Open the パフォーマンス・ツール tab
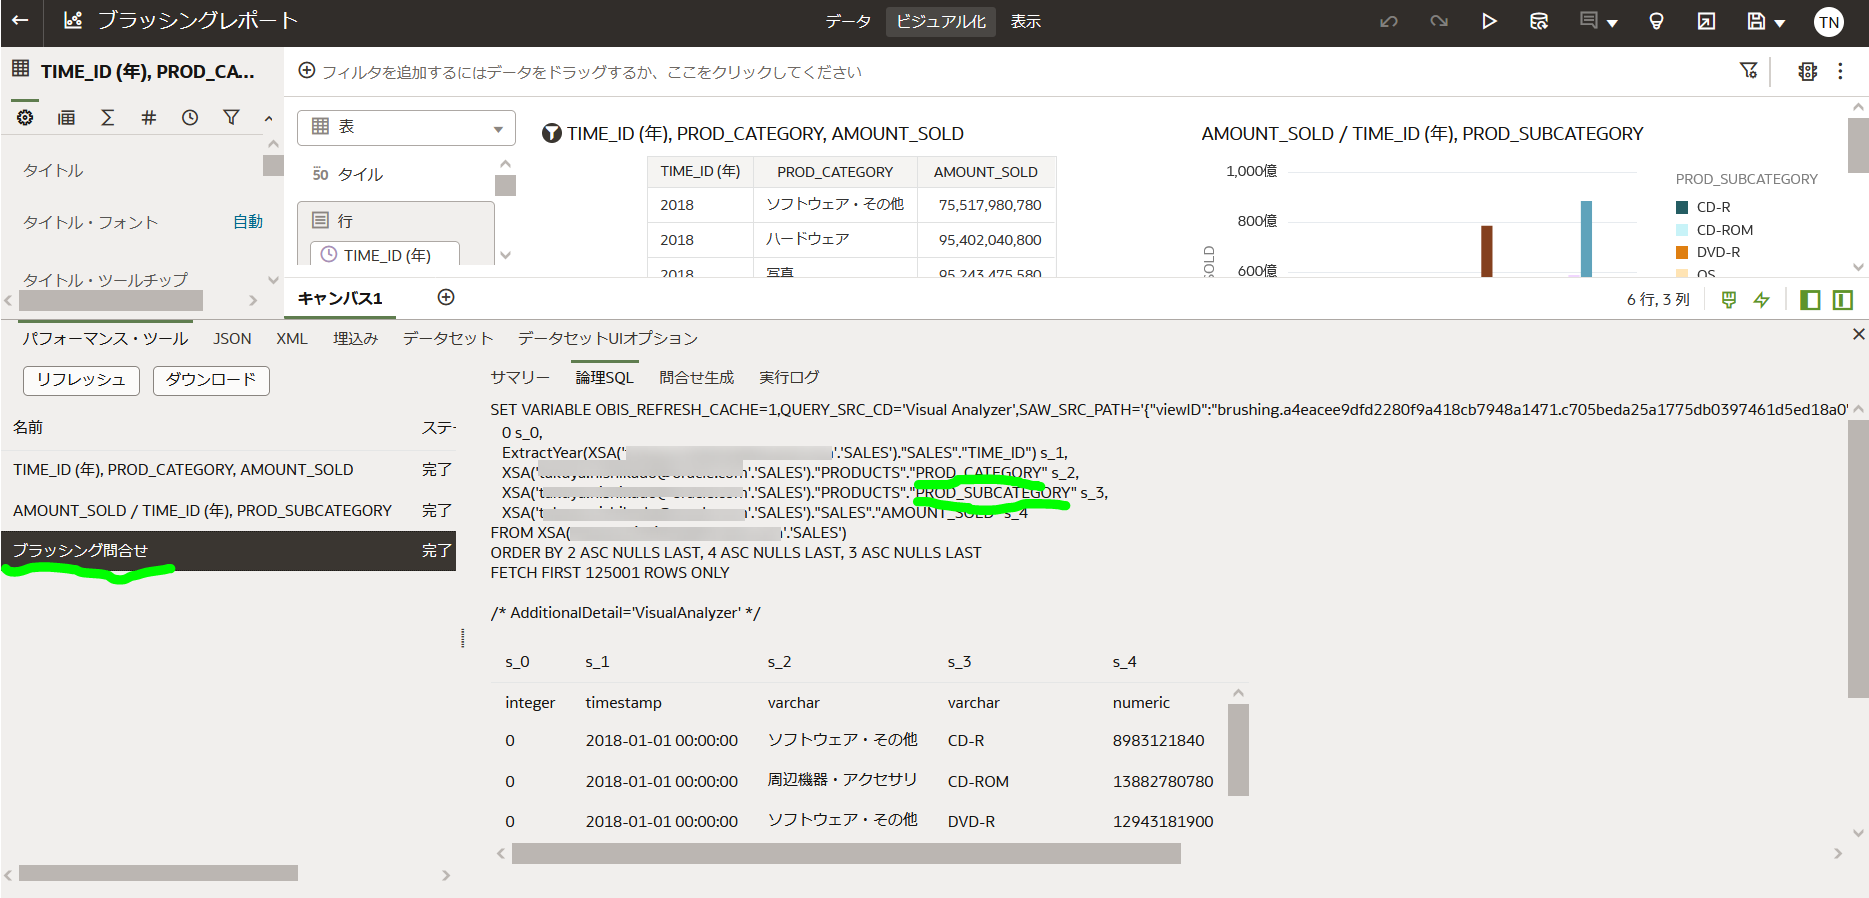Screen dimensions: 1869x898 [105, 338]
